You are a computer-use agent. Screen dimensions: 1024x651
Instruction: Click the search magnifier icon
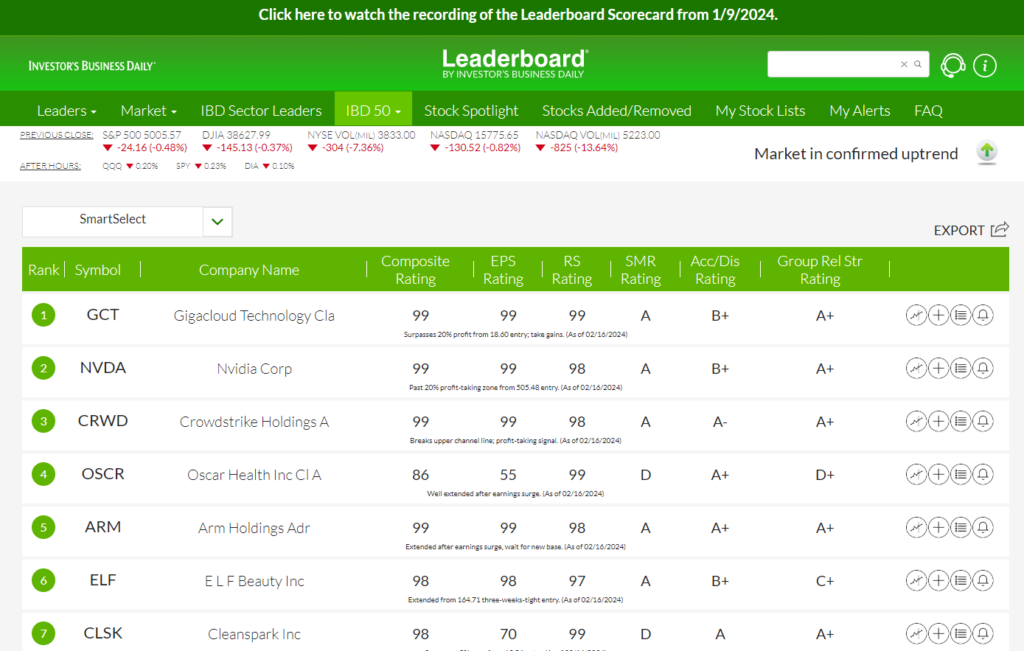(x=918, y=64)
